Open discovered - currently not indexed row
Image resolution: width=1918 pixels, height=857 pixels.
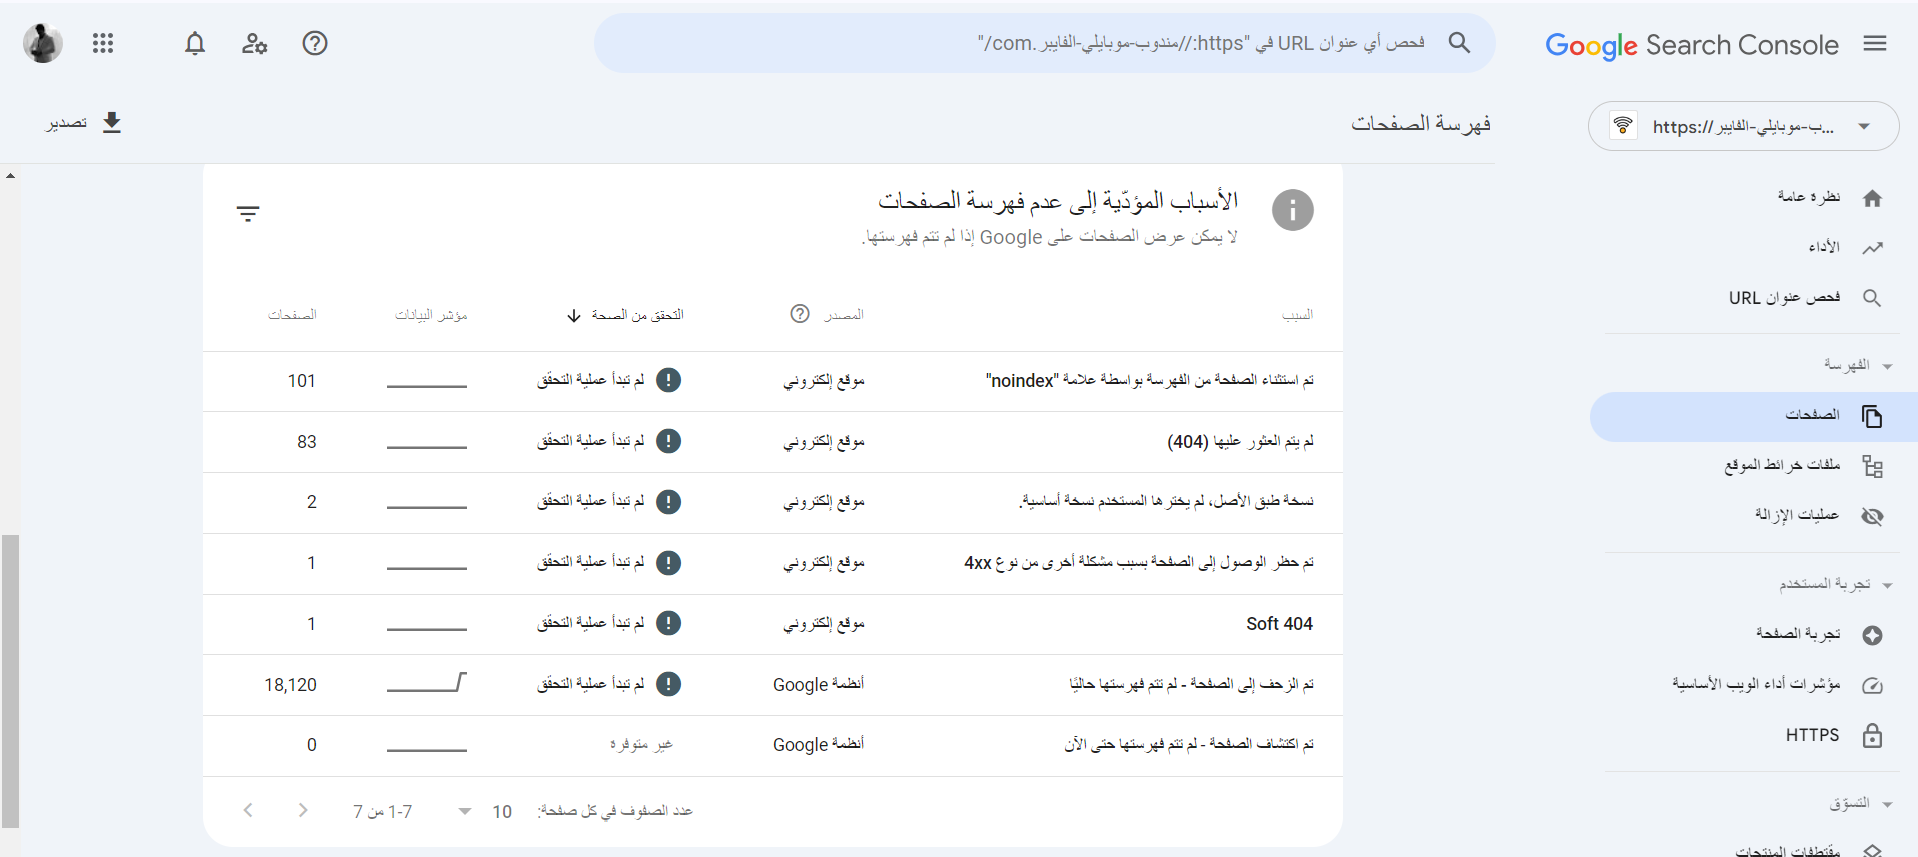(773, 745)
